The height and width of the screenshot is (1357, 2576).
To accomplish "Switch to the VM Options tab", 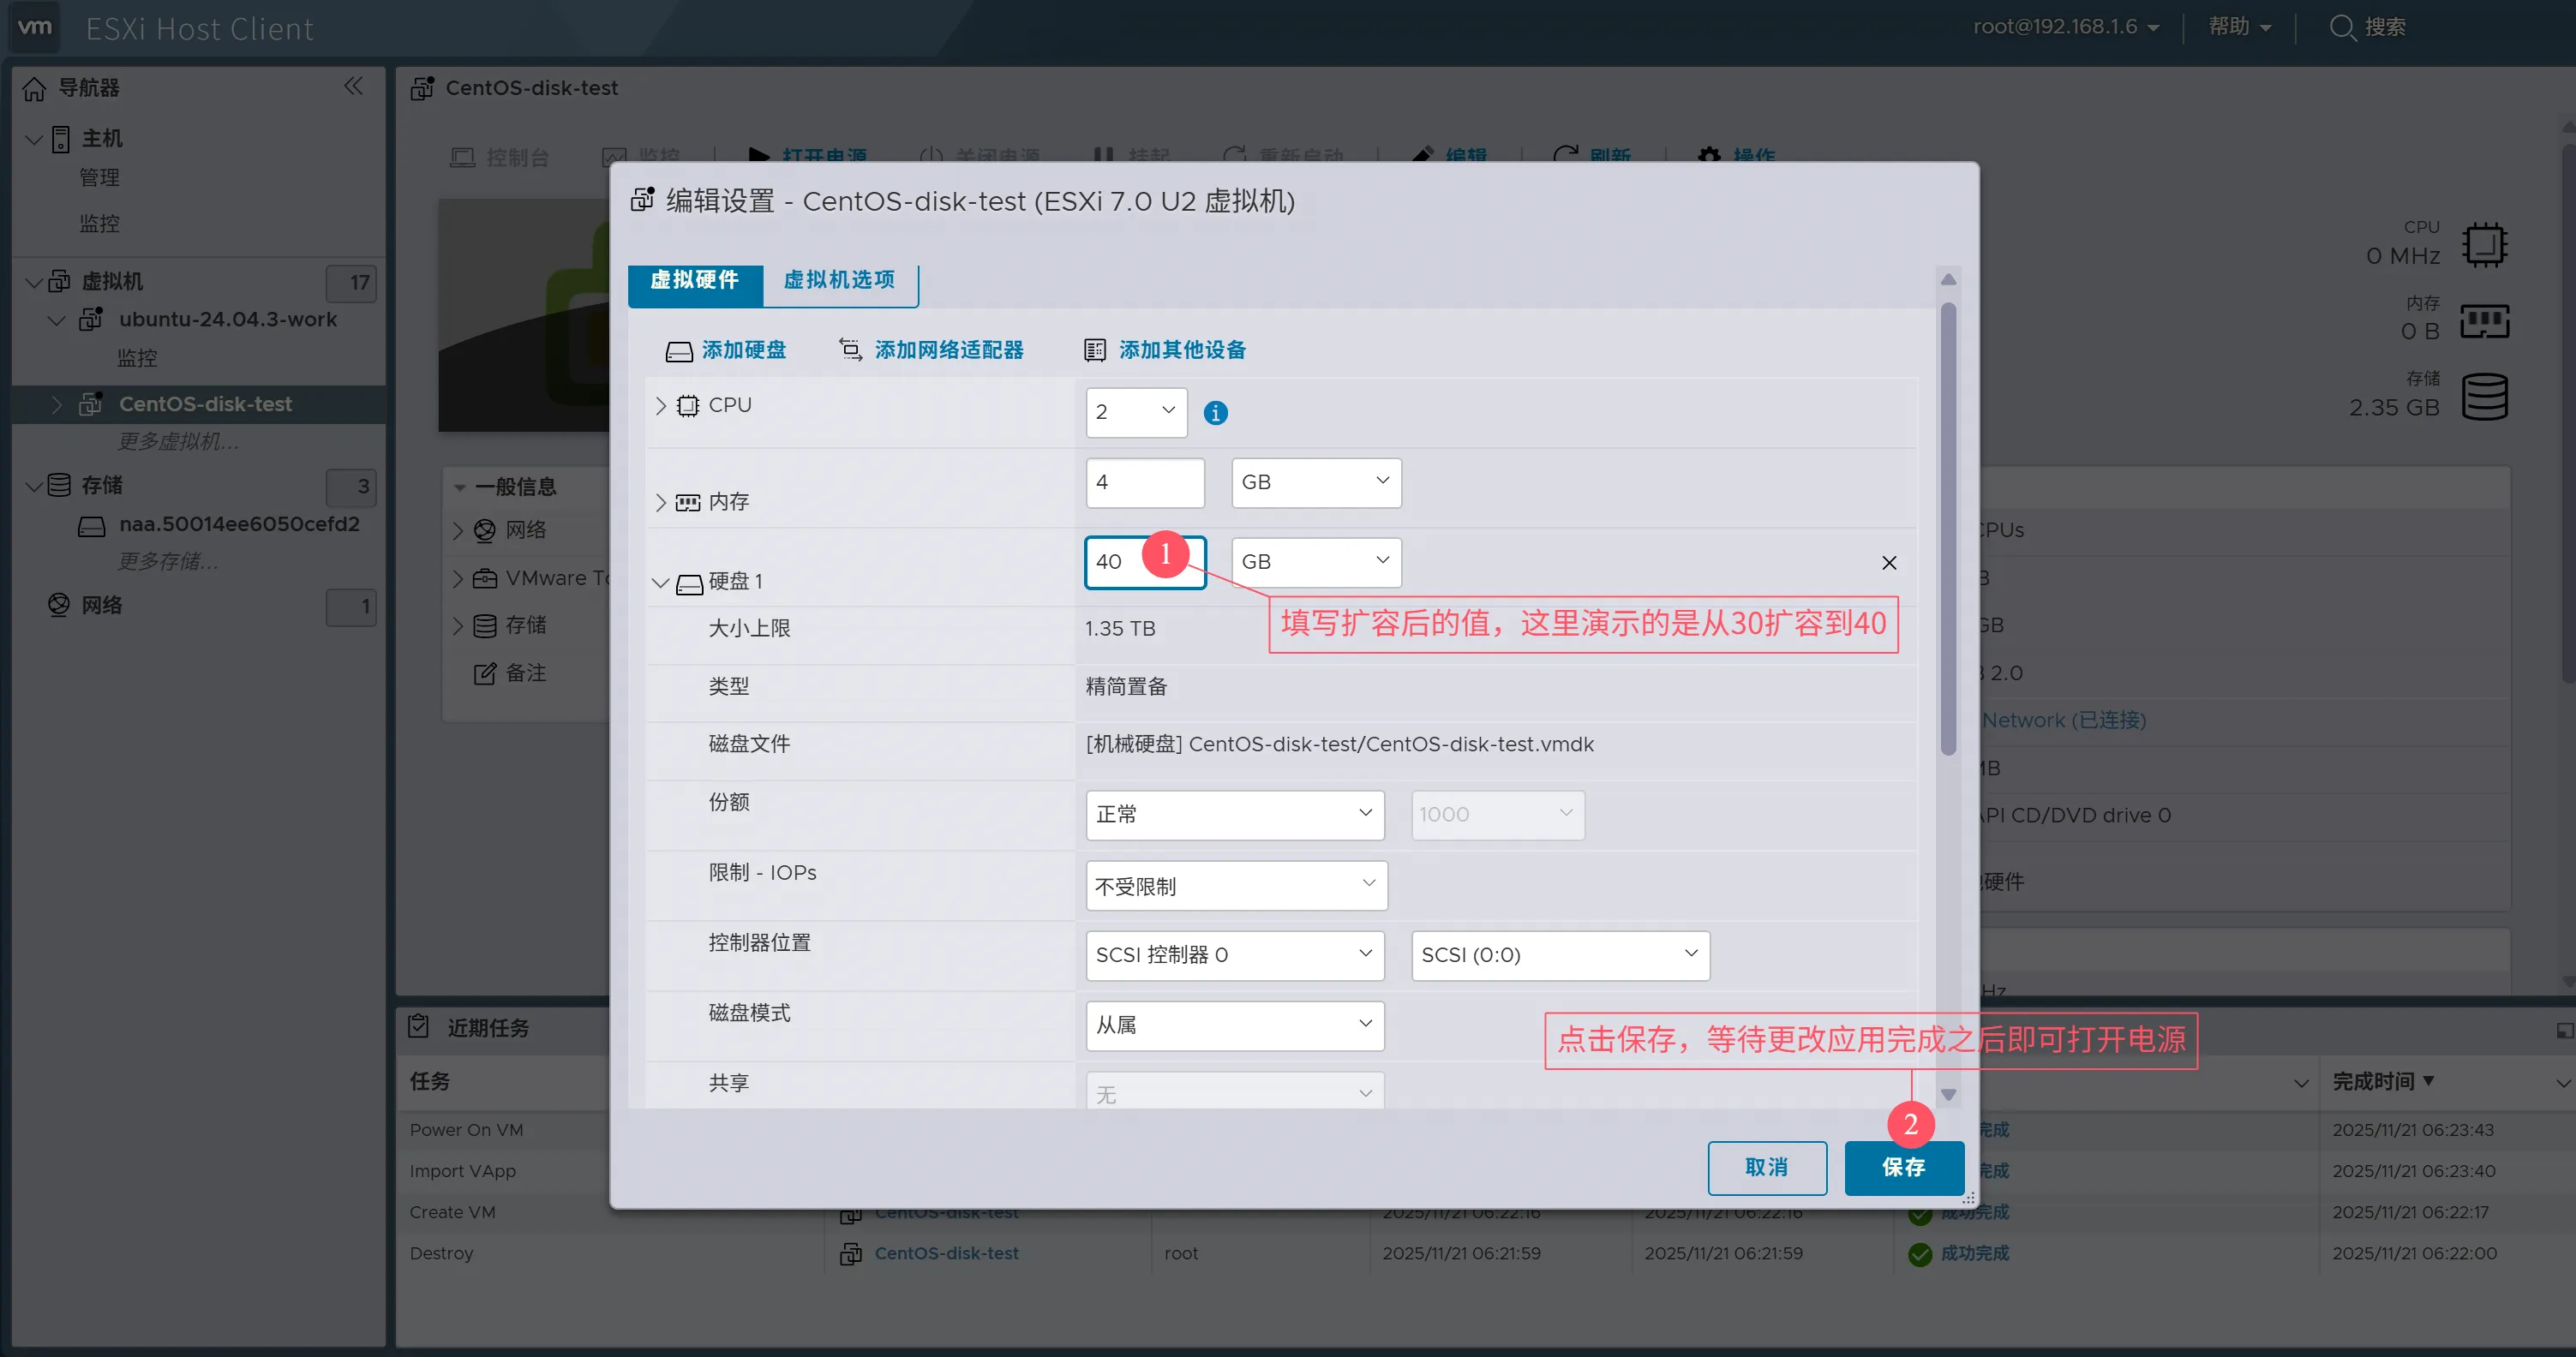I will (839, 280).
